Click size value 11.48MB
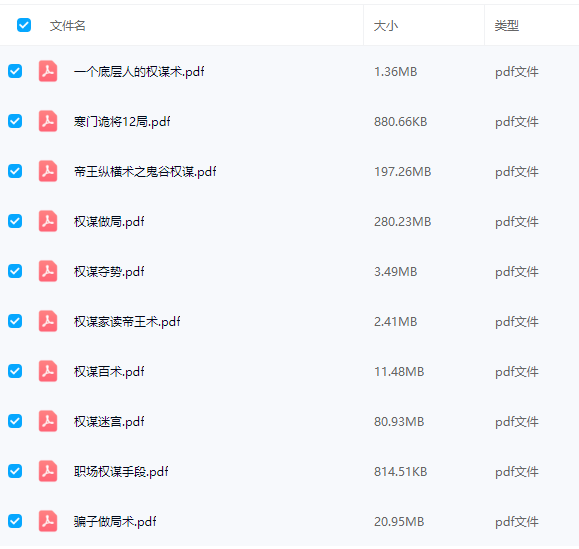The height and width of the screenshot is (549, 579). 399,371
